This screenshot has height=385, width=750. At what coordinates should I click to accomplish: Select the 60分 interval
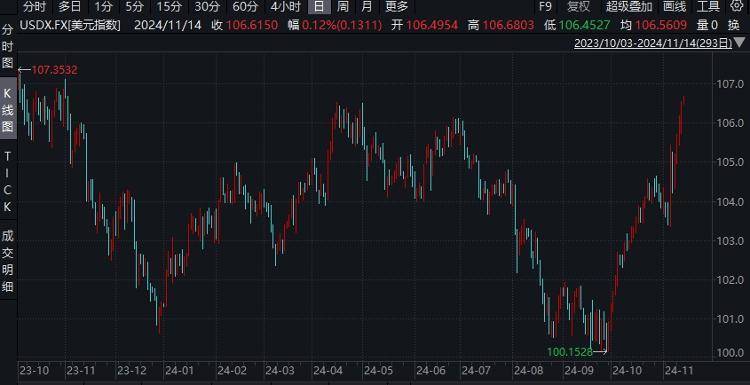coord(245,7)
